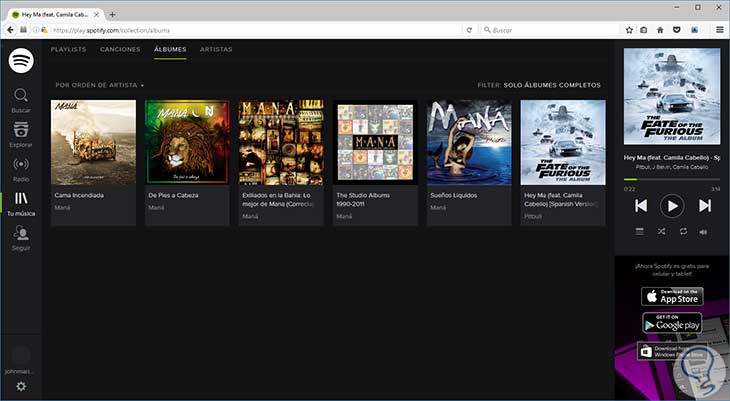Viewport: 730px width, 401px height.
Task: Open the Sueños Líquidos album cover
Action: click(x=469, y=143)
